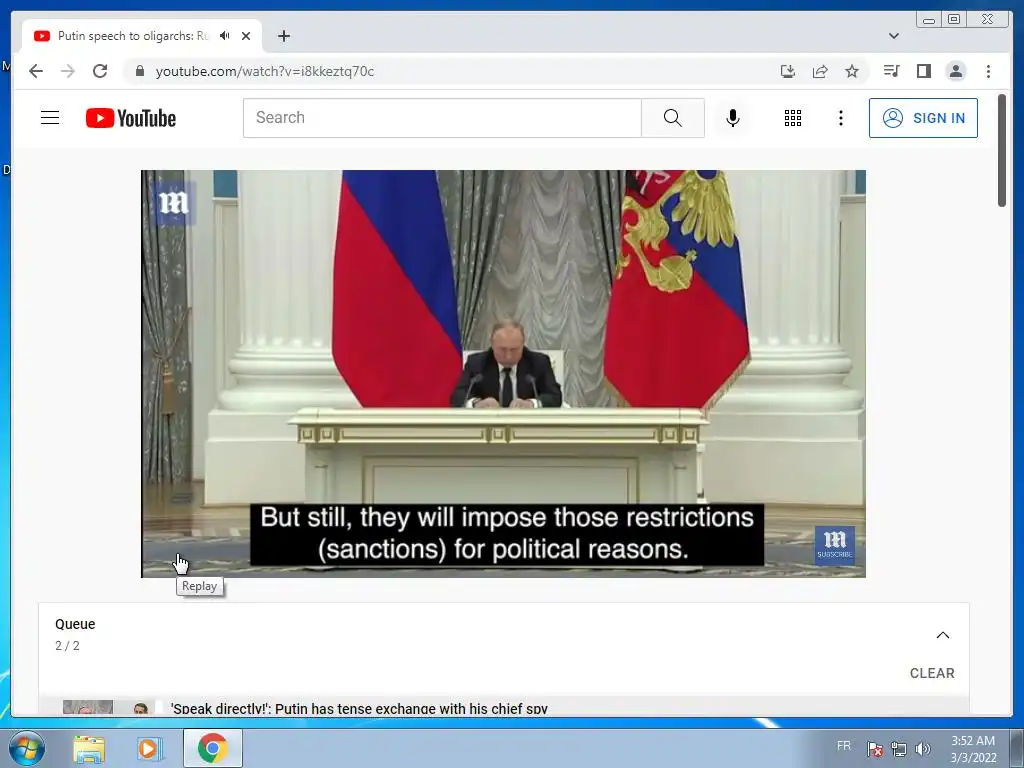Click the video player frame

pos(504,374)
